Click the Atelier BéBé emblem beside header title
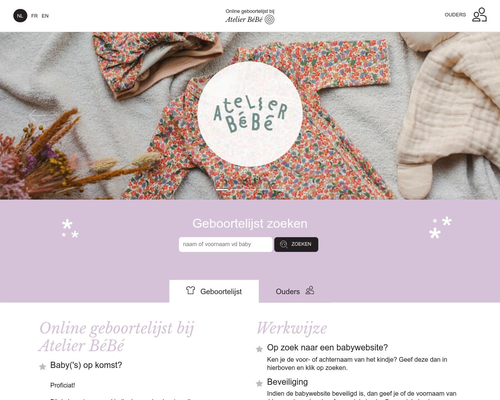 (270, 20)
